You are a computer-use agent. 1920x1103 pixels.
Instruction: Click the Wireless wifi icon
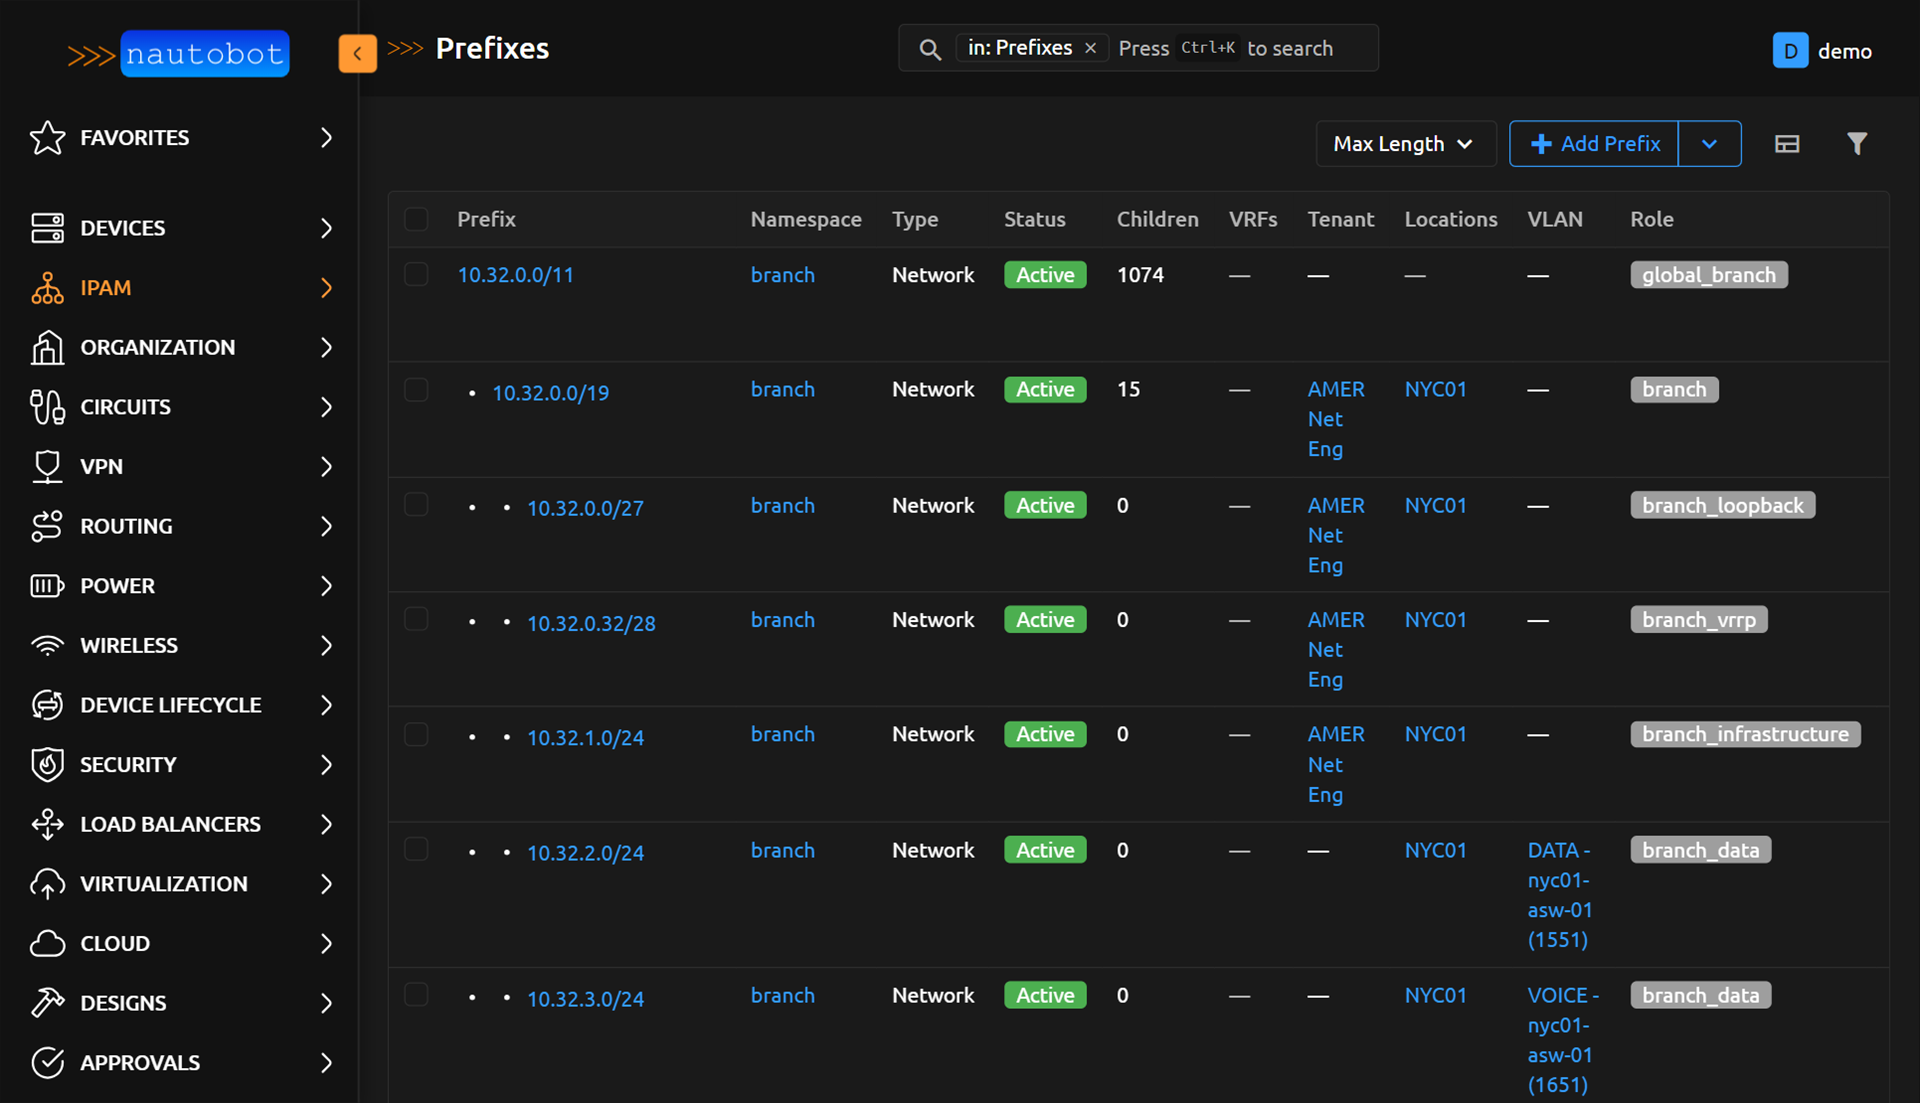(47, 646)
